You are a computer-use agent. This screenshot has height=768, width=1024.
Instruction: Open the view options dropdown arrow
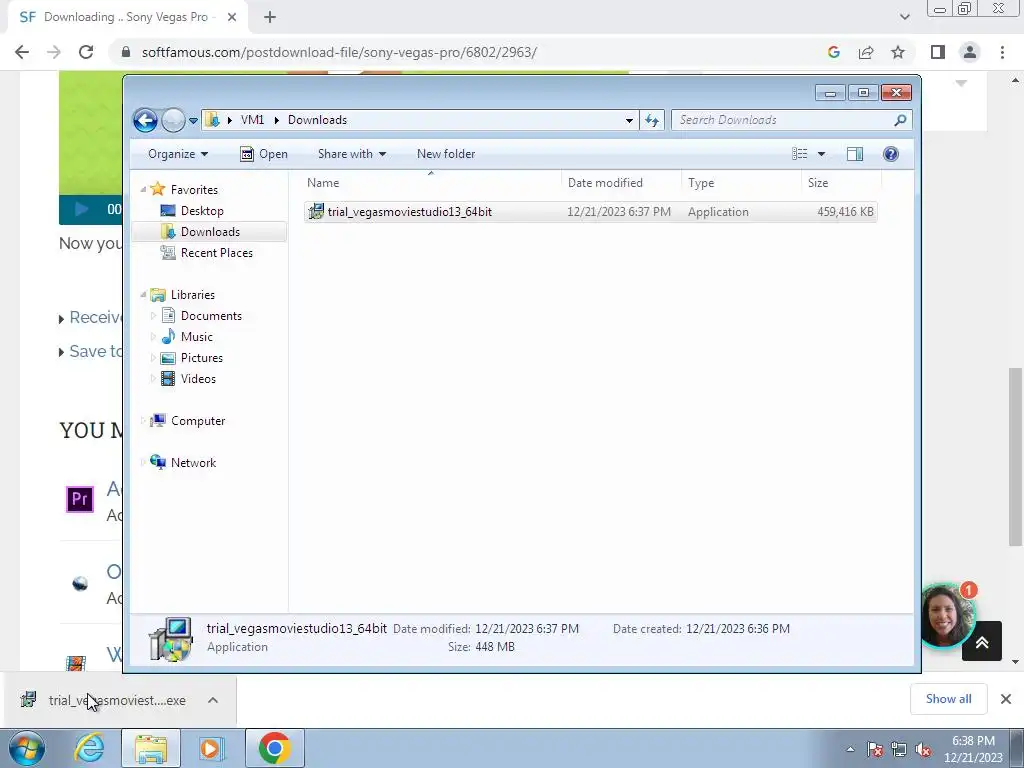(x=822, y=154)
